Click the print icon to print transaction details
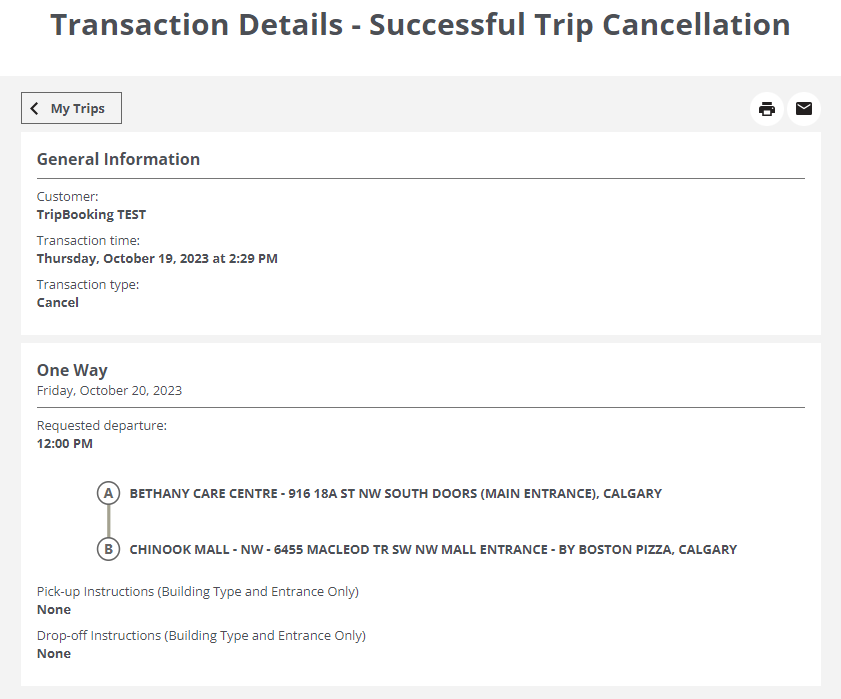 pos(766,108)
